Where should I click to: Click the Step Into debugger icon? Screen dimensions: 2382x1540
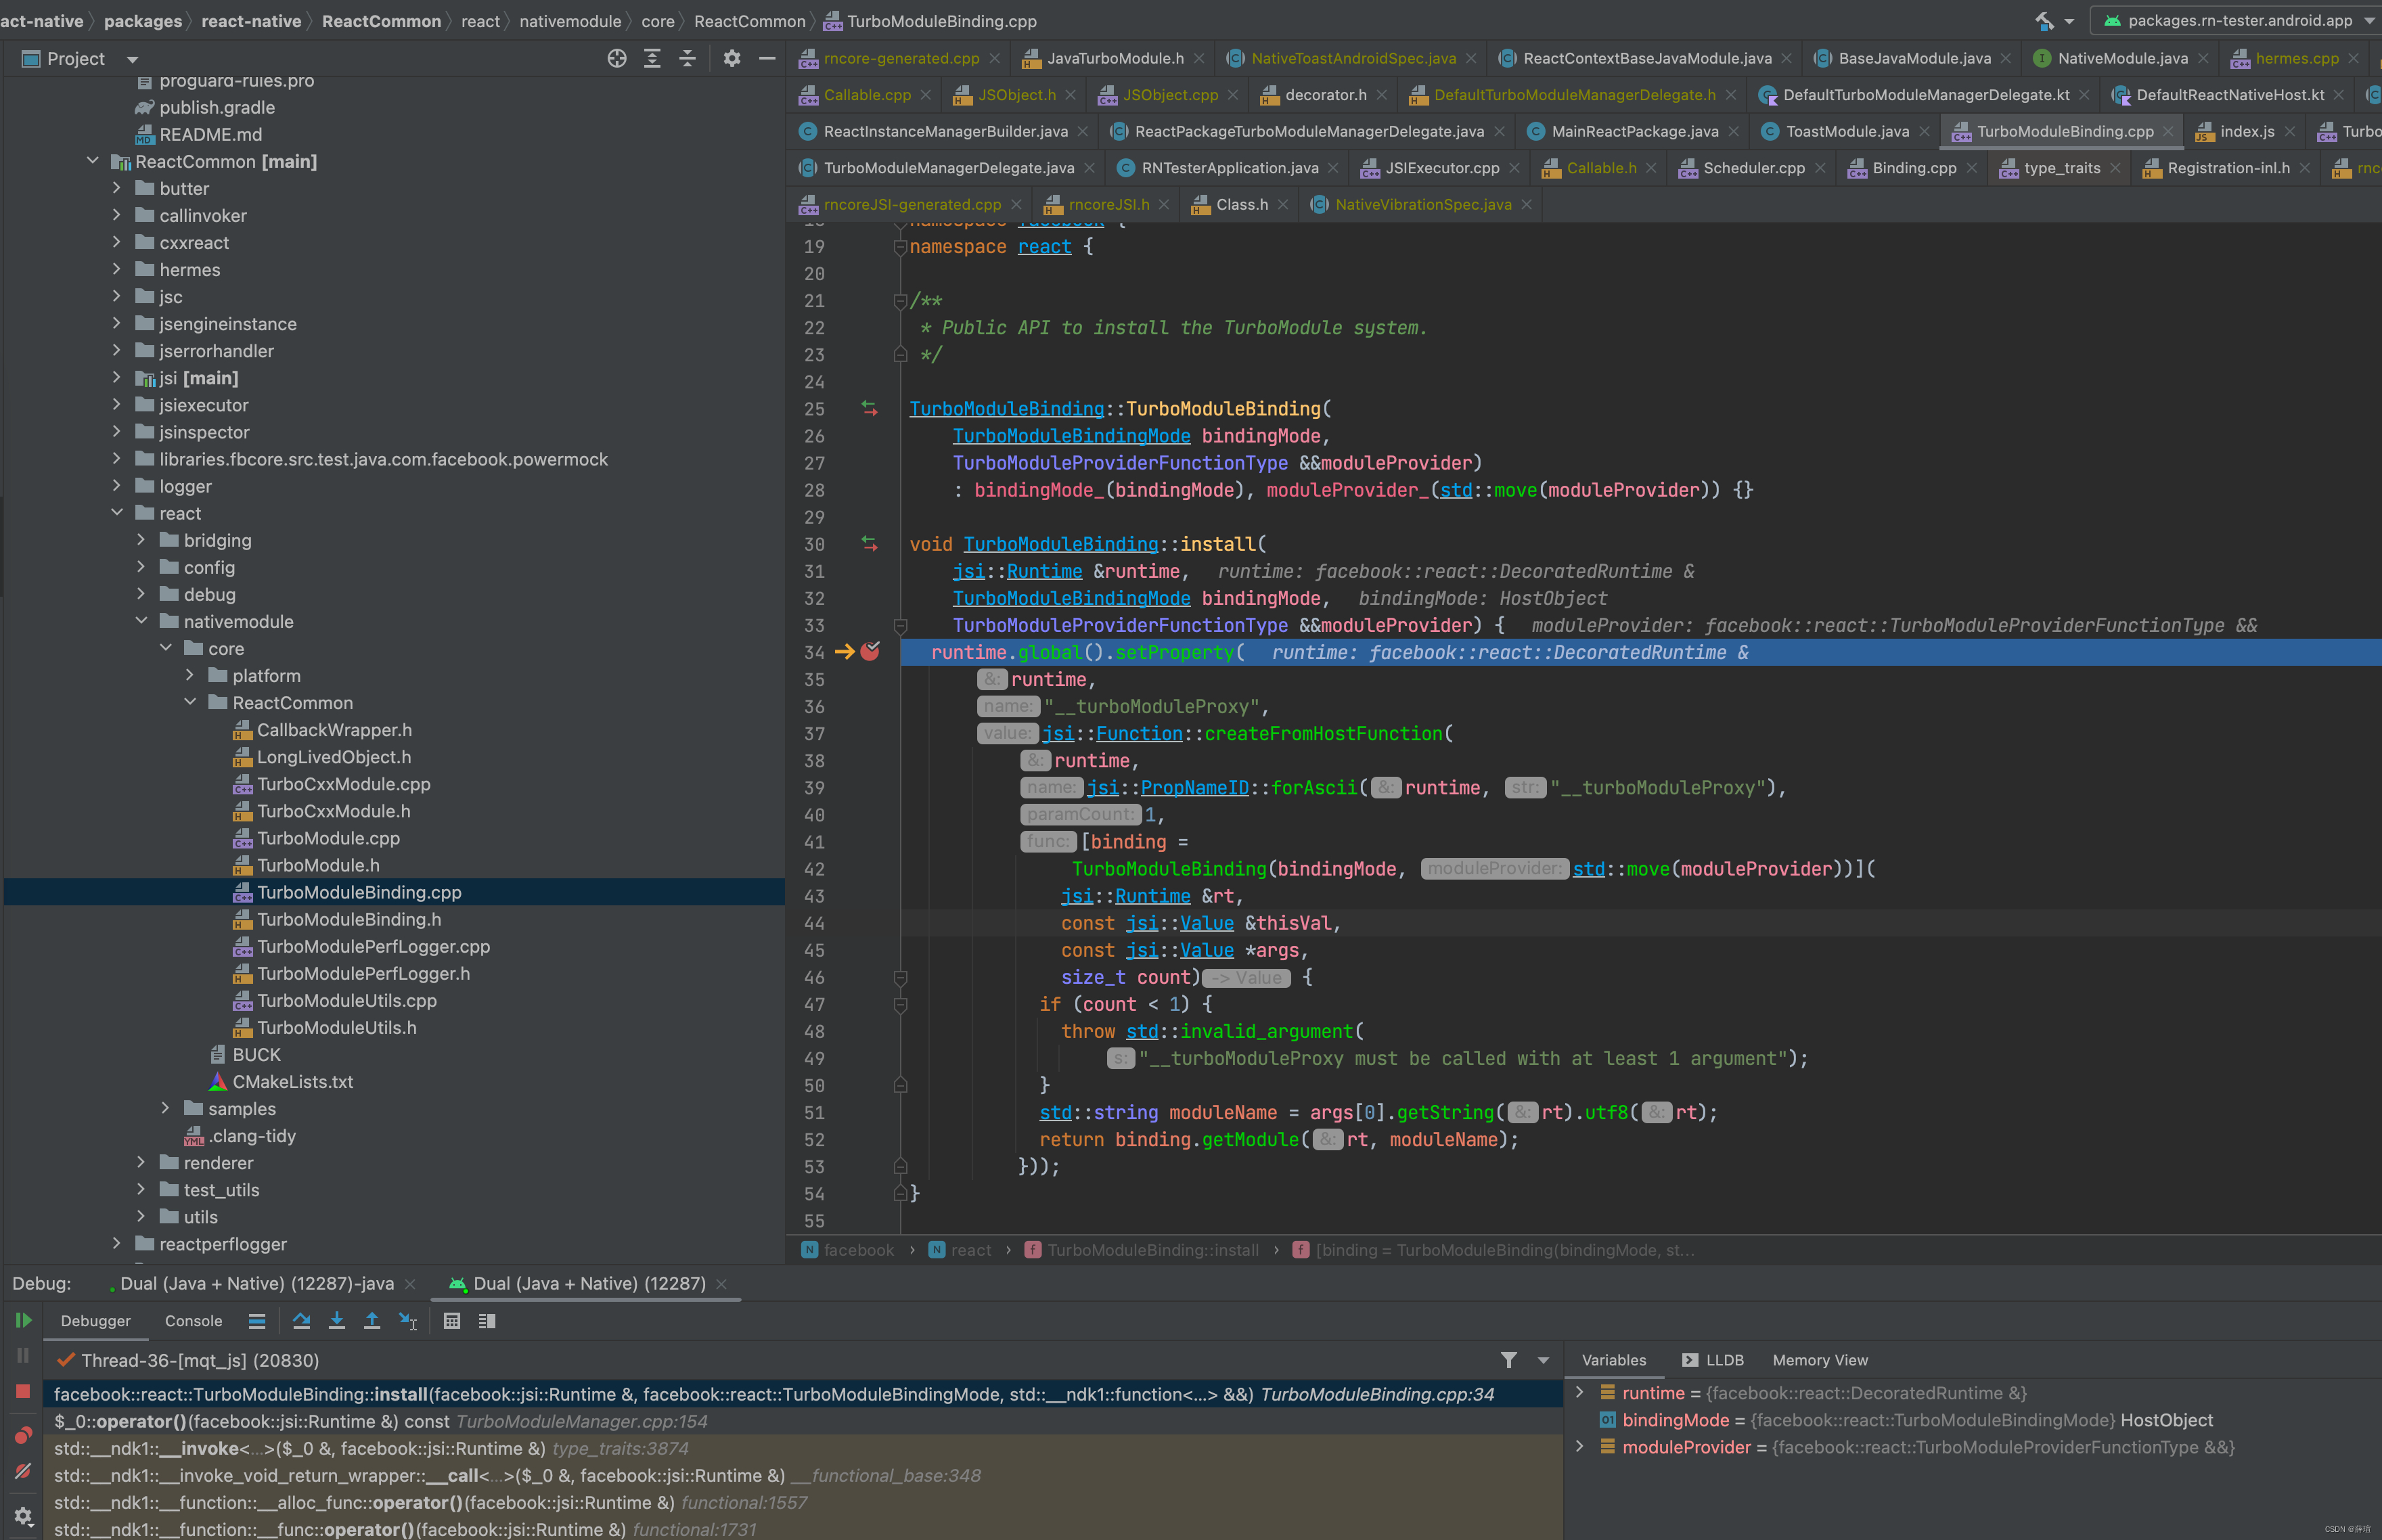337,1321
